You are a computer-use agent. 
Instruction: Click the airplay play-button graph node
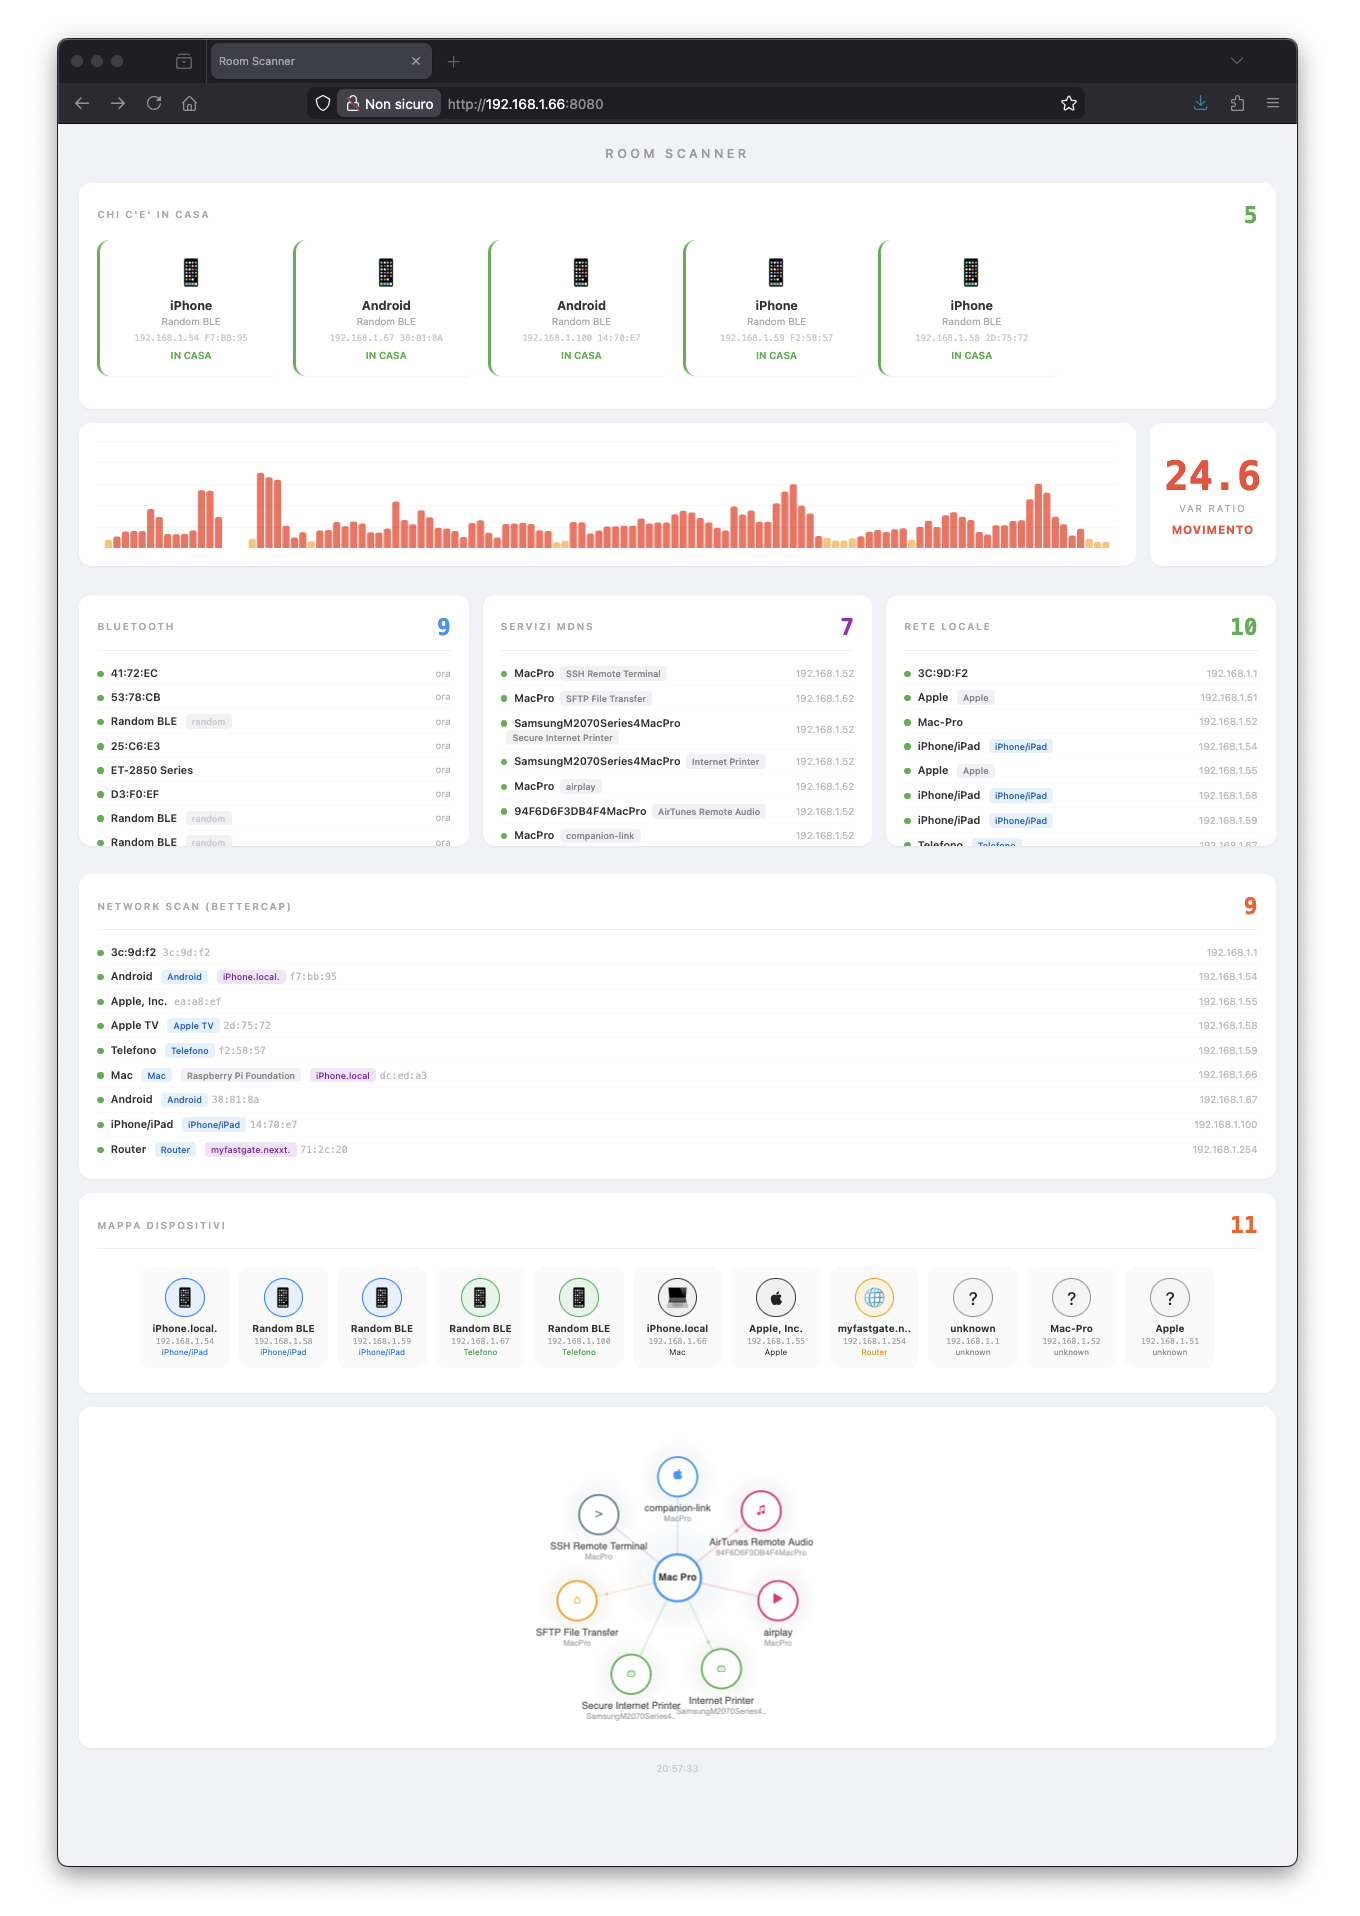click(x=778, y=1600)
